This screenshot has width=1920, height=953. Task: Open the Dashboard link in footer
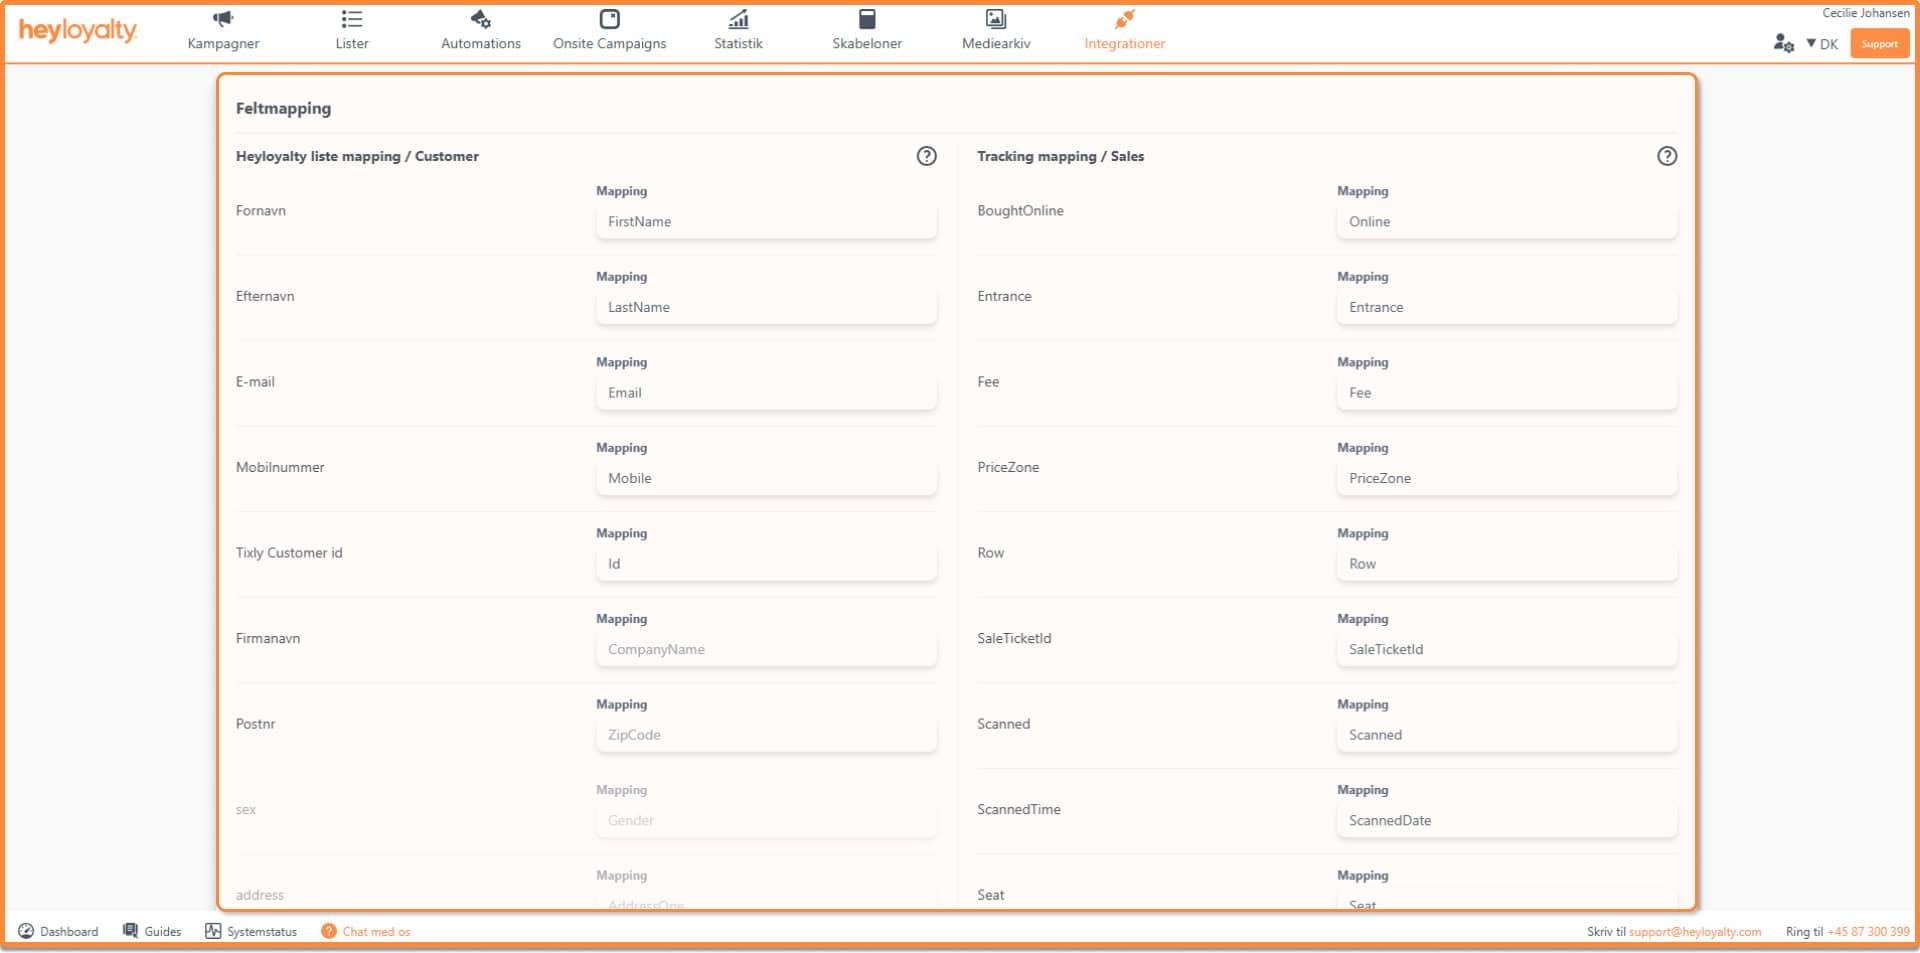click(x=59, y=931)
